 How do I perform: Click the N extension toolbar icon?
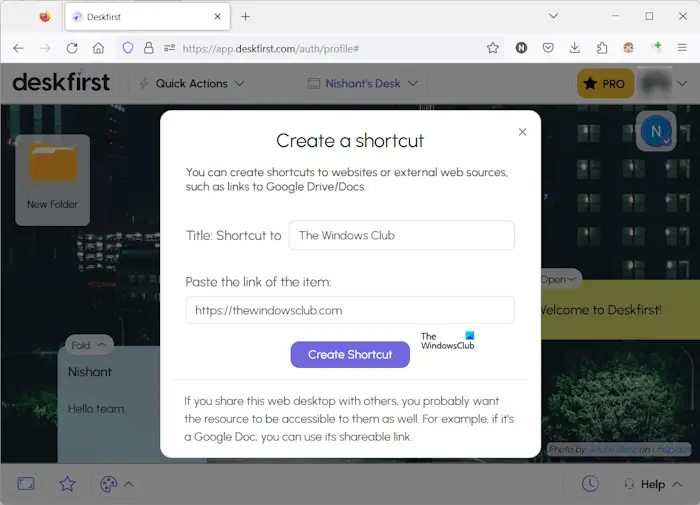click(x=521, y=48)
